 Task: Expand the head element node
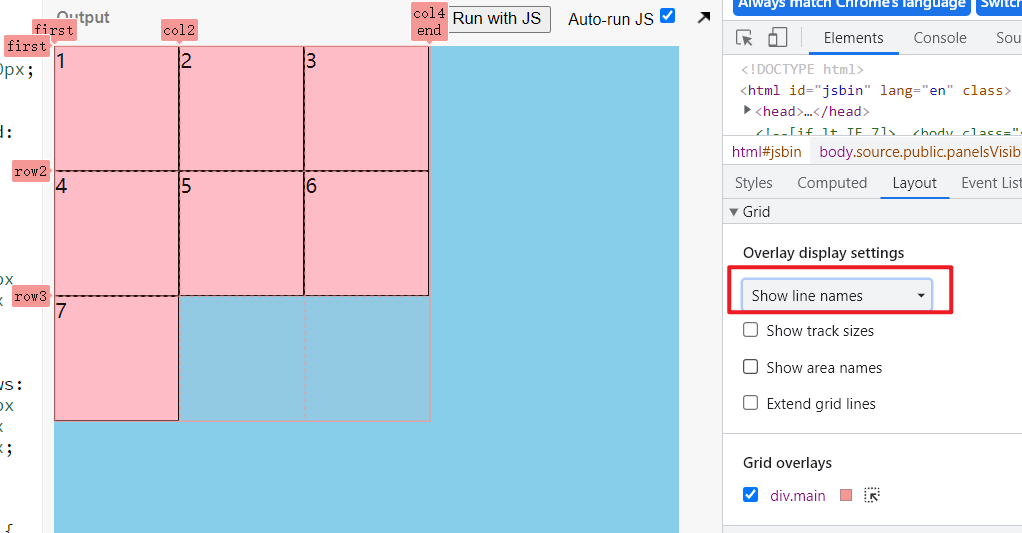747,110
